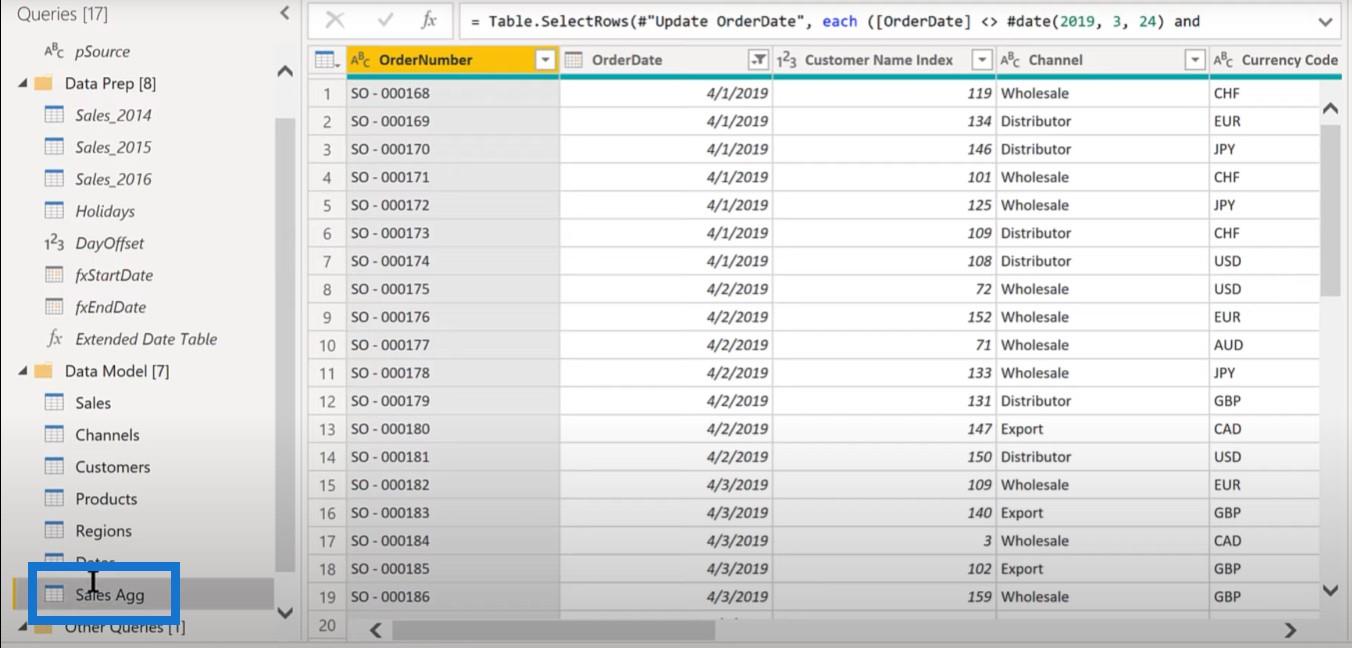This screenshot has width=1352, height=648.
Task: Select the Extended Date Table function
Action: [146, 339]
